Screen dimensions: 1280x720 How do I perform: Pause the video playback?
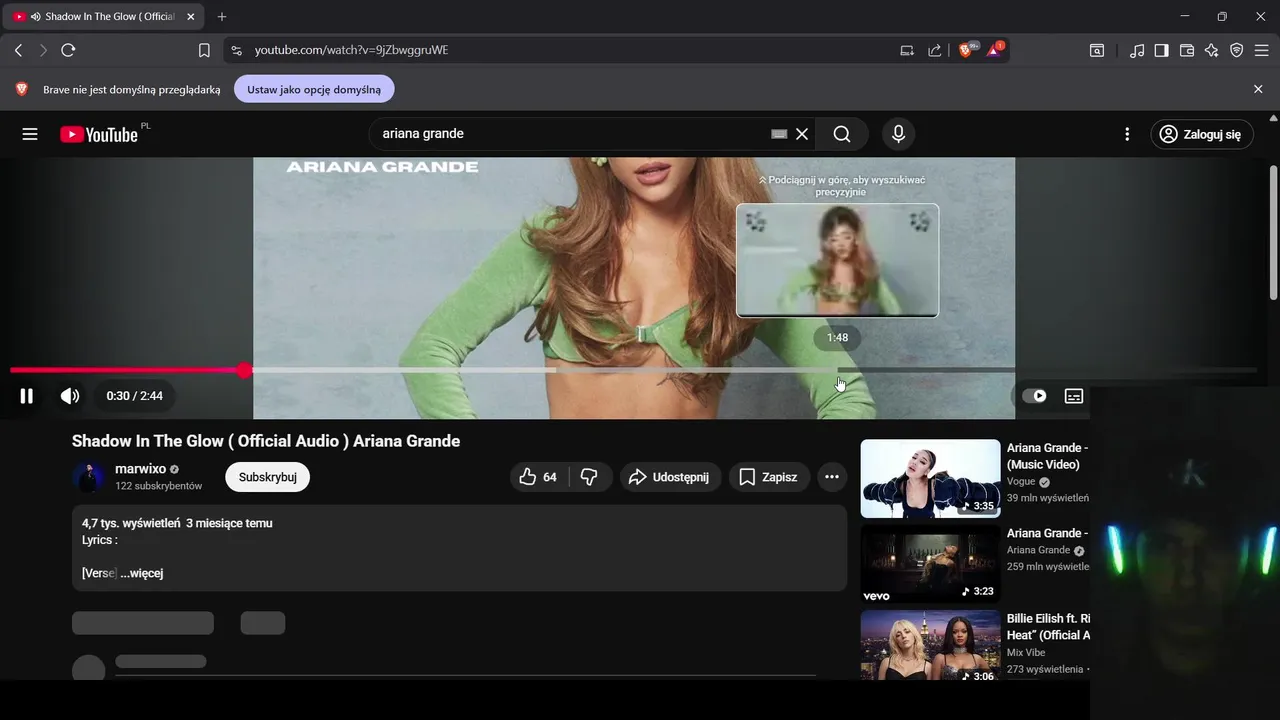[27, 396]
